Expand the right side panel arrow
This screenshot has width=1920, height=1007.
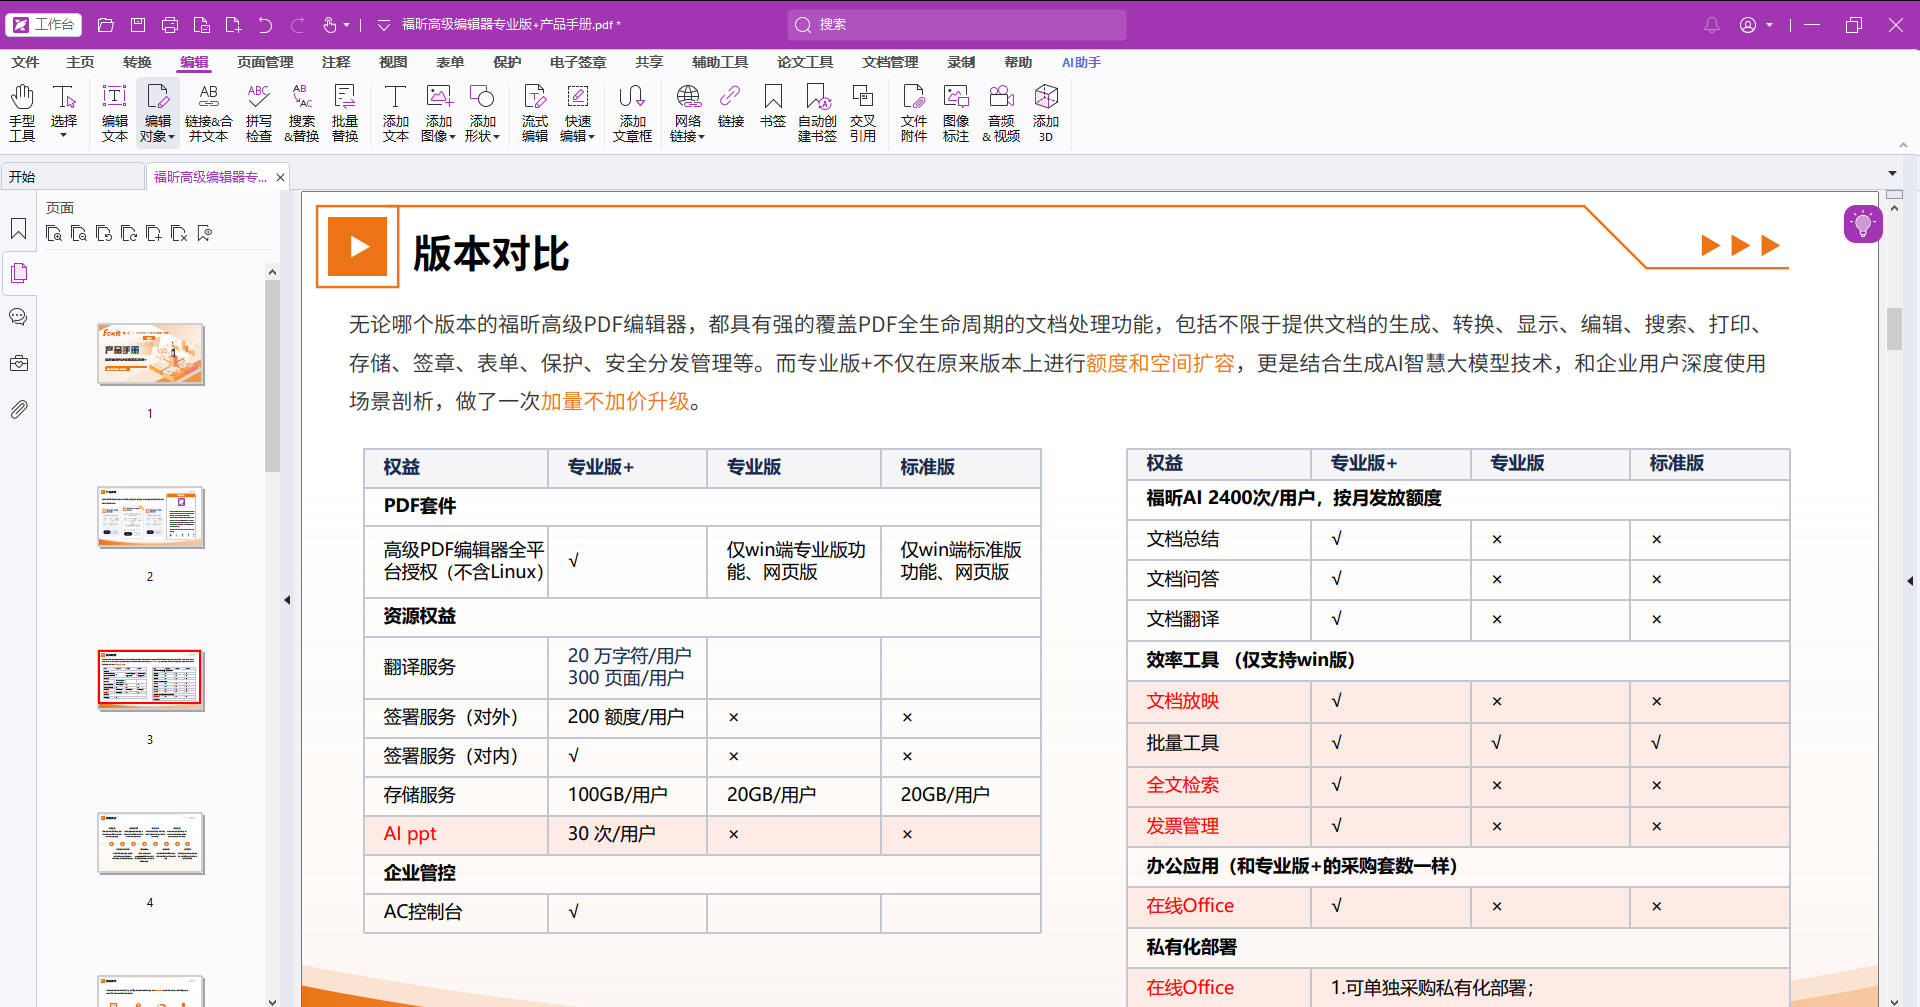[x=1910, y=580]
